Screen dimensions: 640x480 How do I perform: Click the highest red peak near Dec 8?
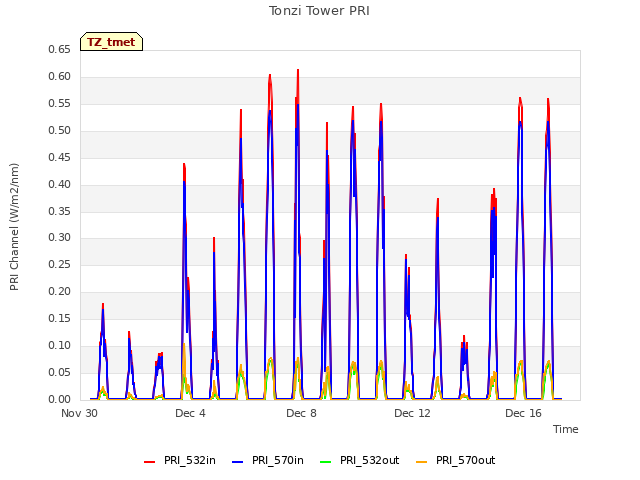[298, 70]
